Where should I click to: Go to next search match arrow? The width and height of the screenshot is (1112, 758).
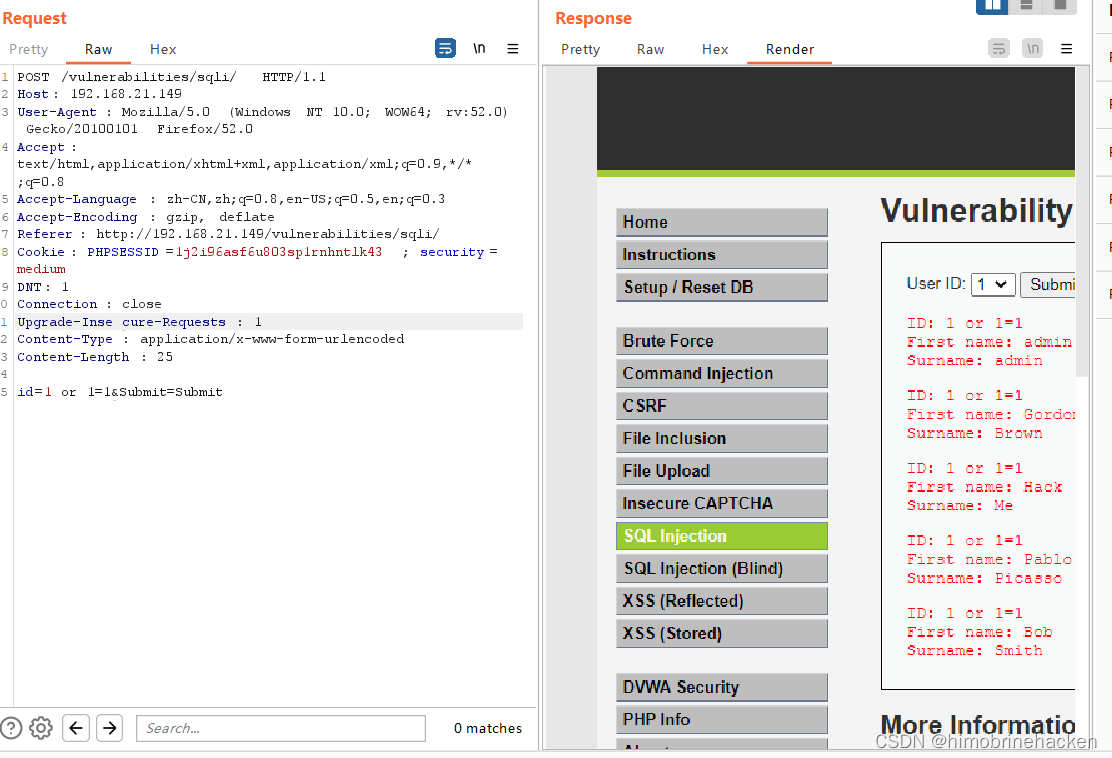110,728
